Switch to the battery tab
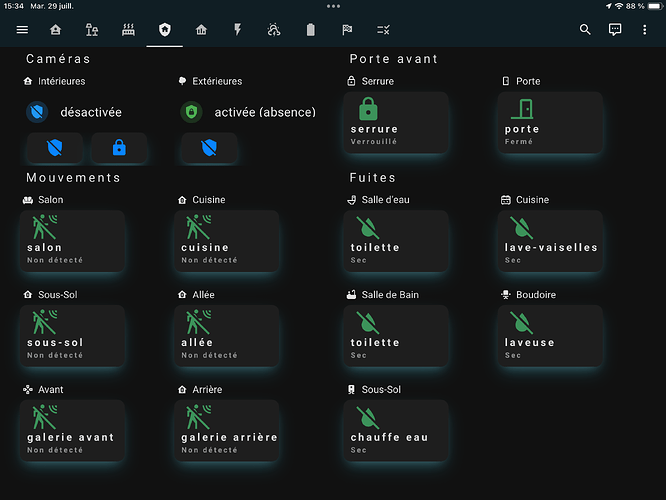Screen dimensions: 666x500 click(310, 30)
